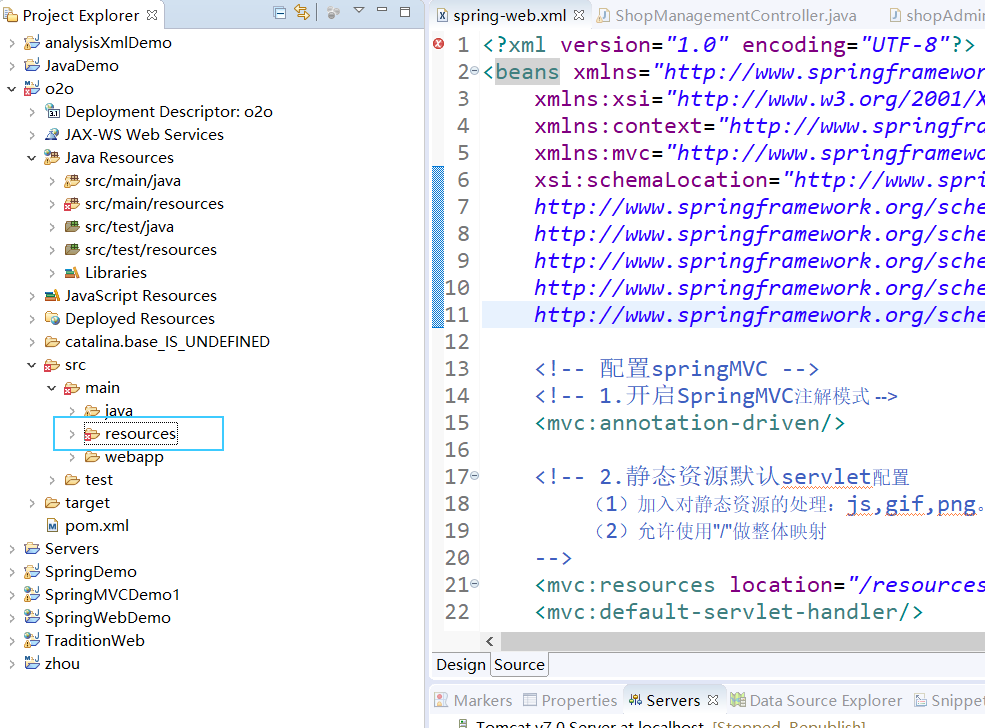Click the zhou project icon

31,663
